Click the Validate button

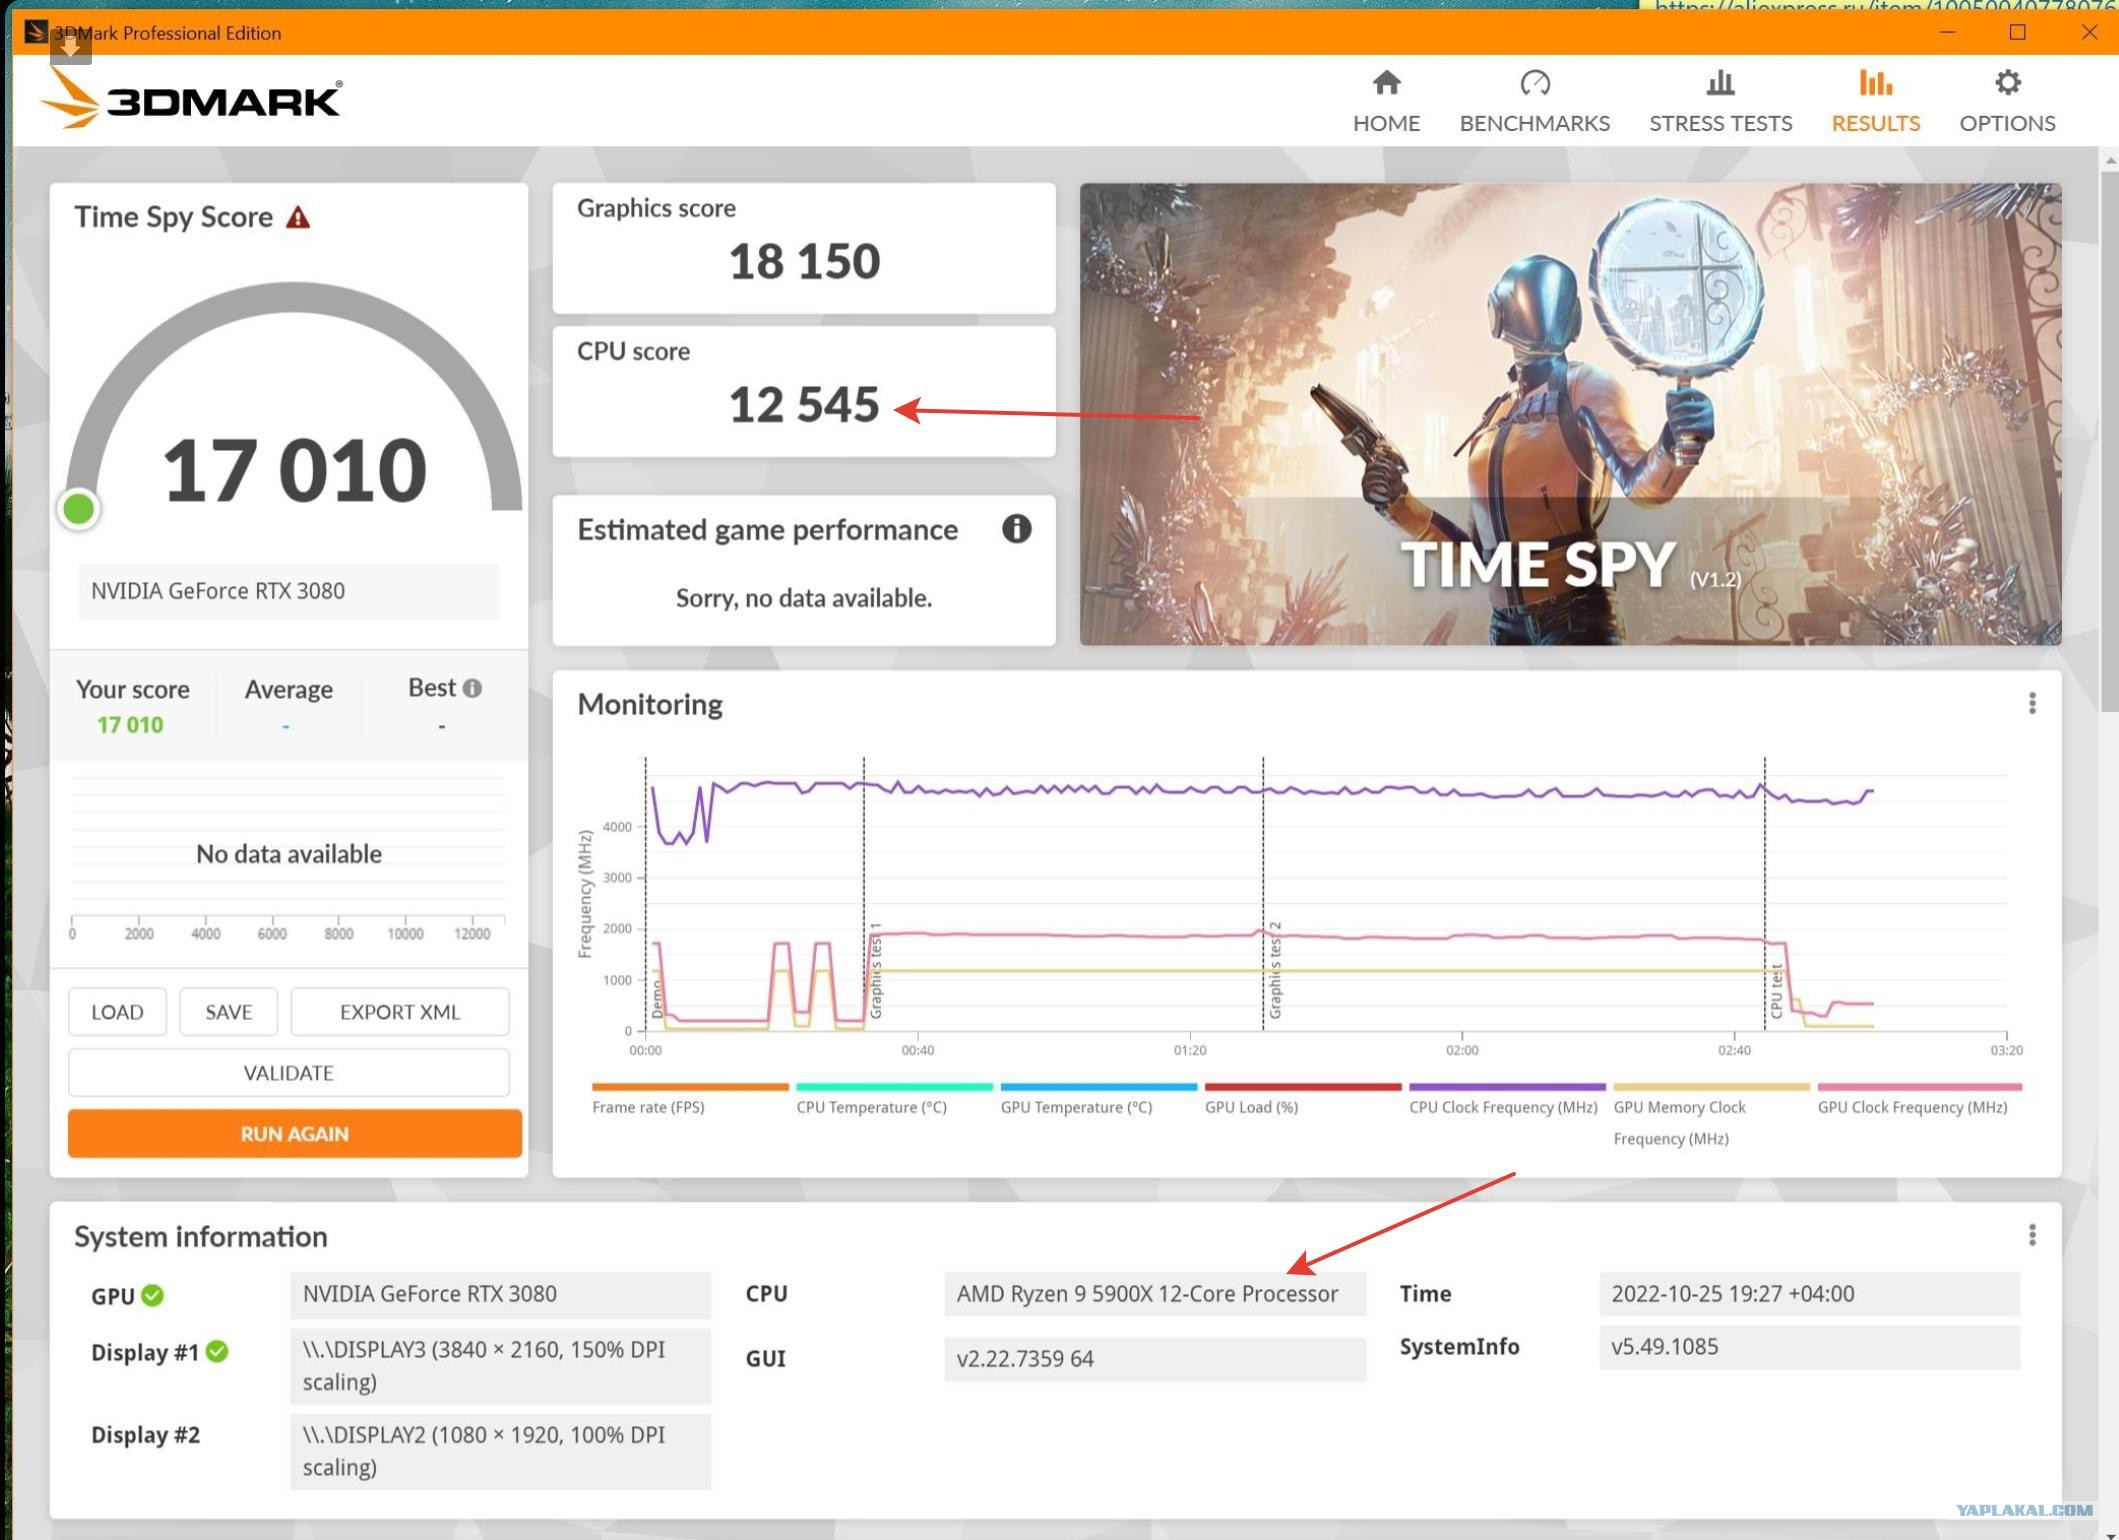tap(288, 1073)
